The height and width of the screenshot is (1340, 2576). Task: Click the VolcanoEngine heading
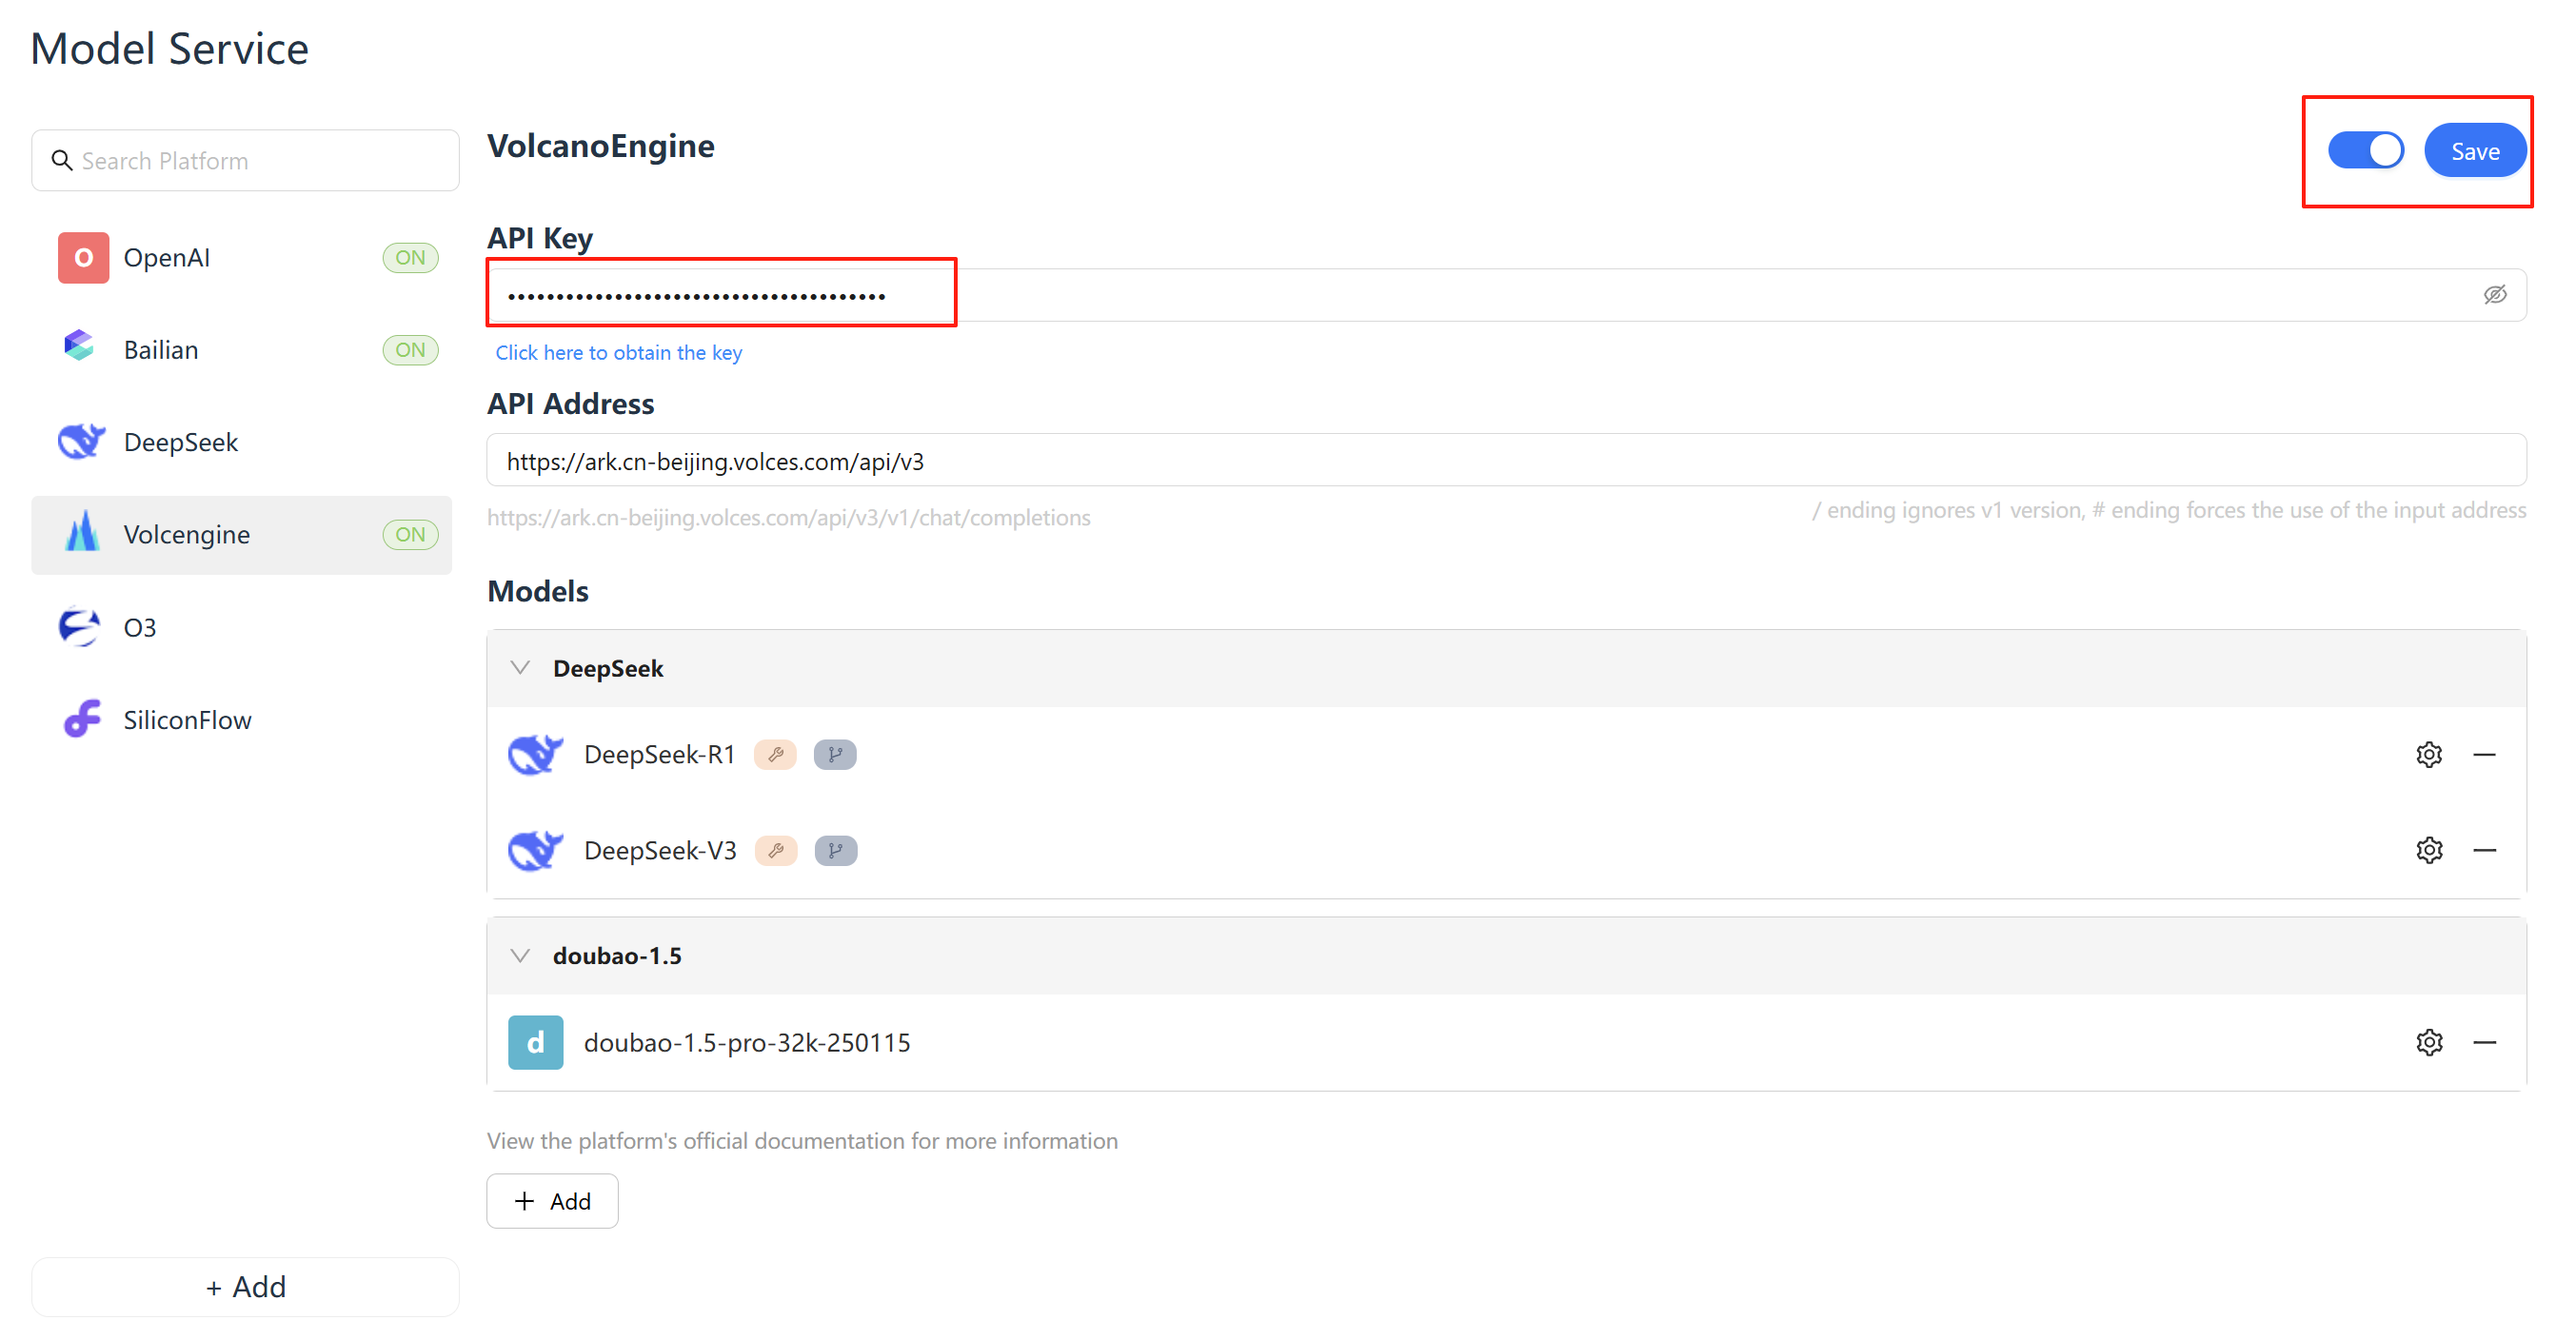(600, 146)
